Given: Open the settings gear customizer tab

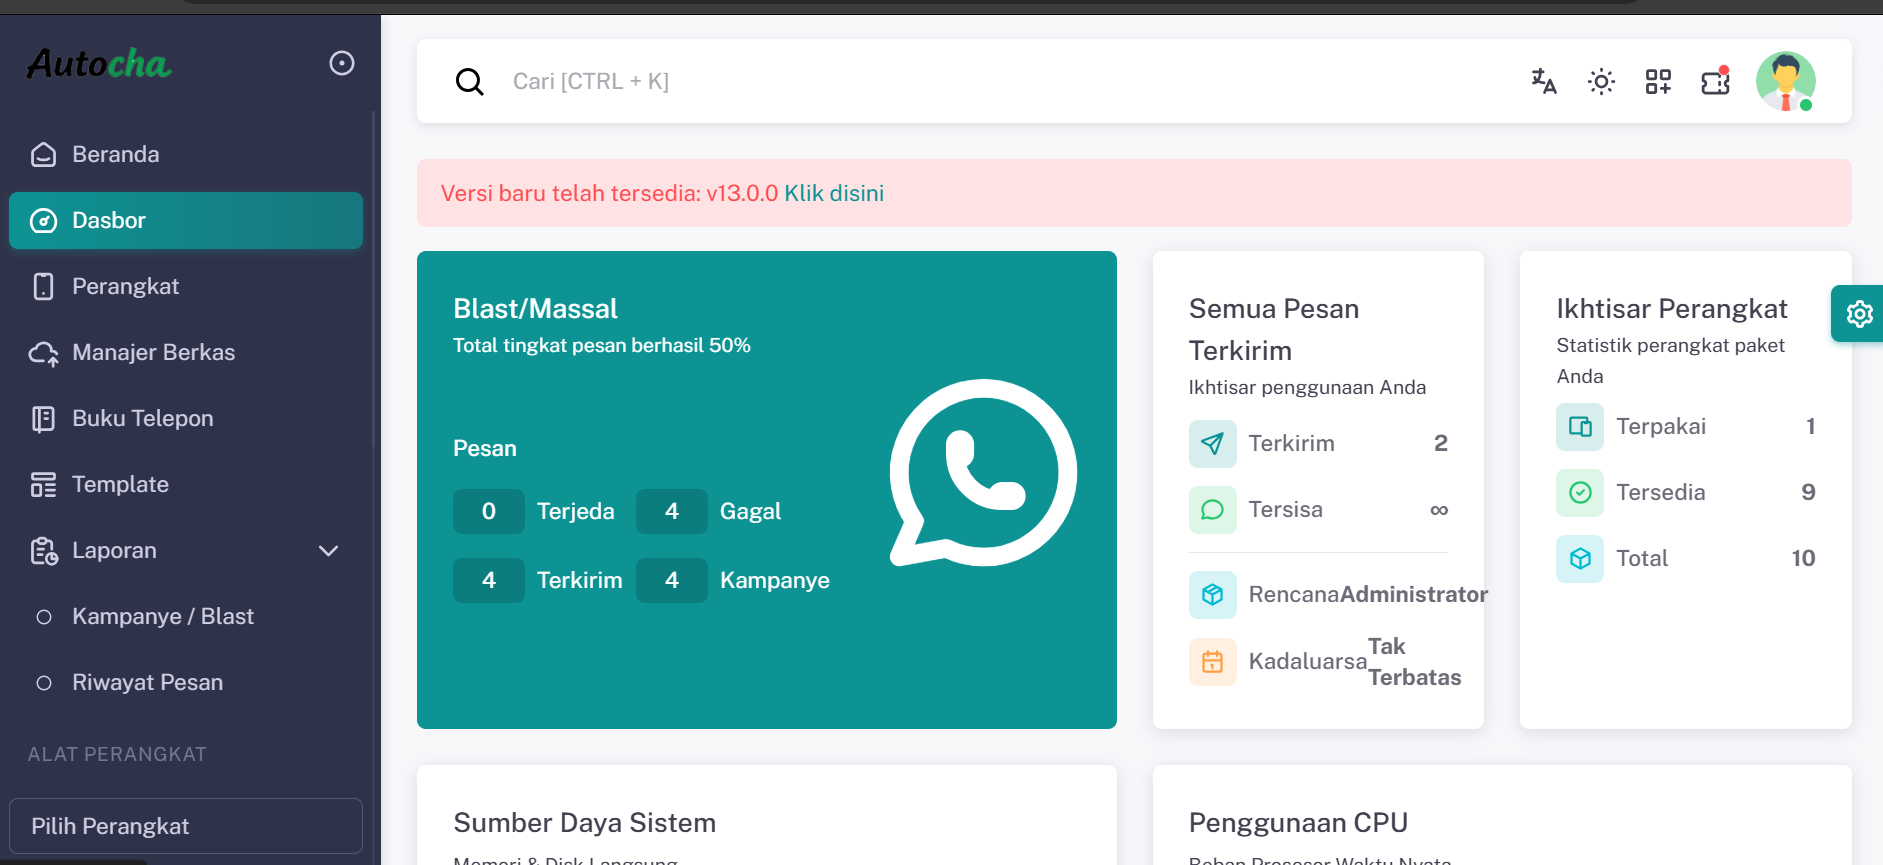Looking at the screenshot, I should 1858,314.
